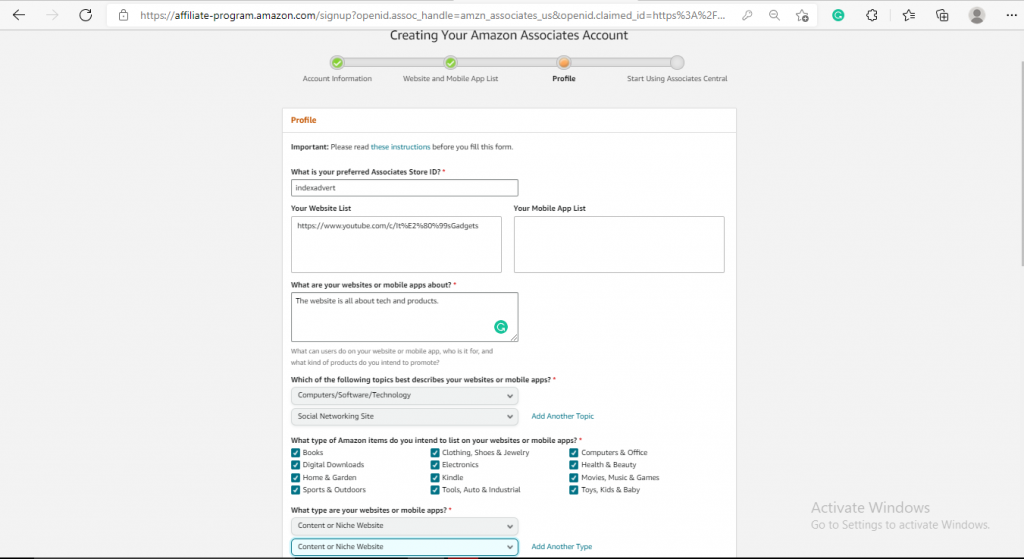This screenshot has width=1024, height=559.
Task: Click the Profile step circle
Action: tap(564, 63)
